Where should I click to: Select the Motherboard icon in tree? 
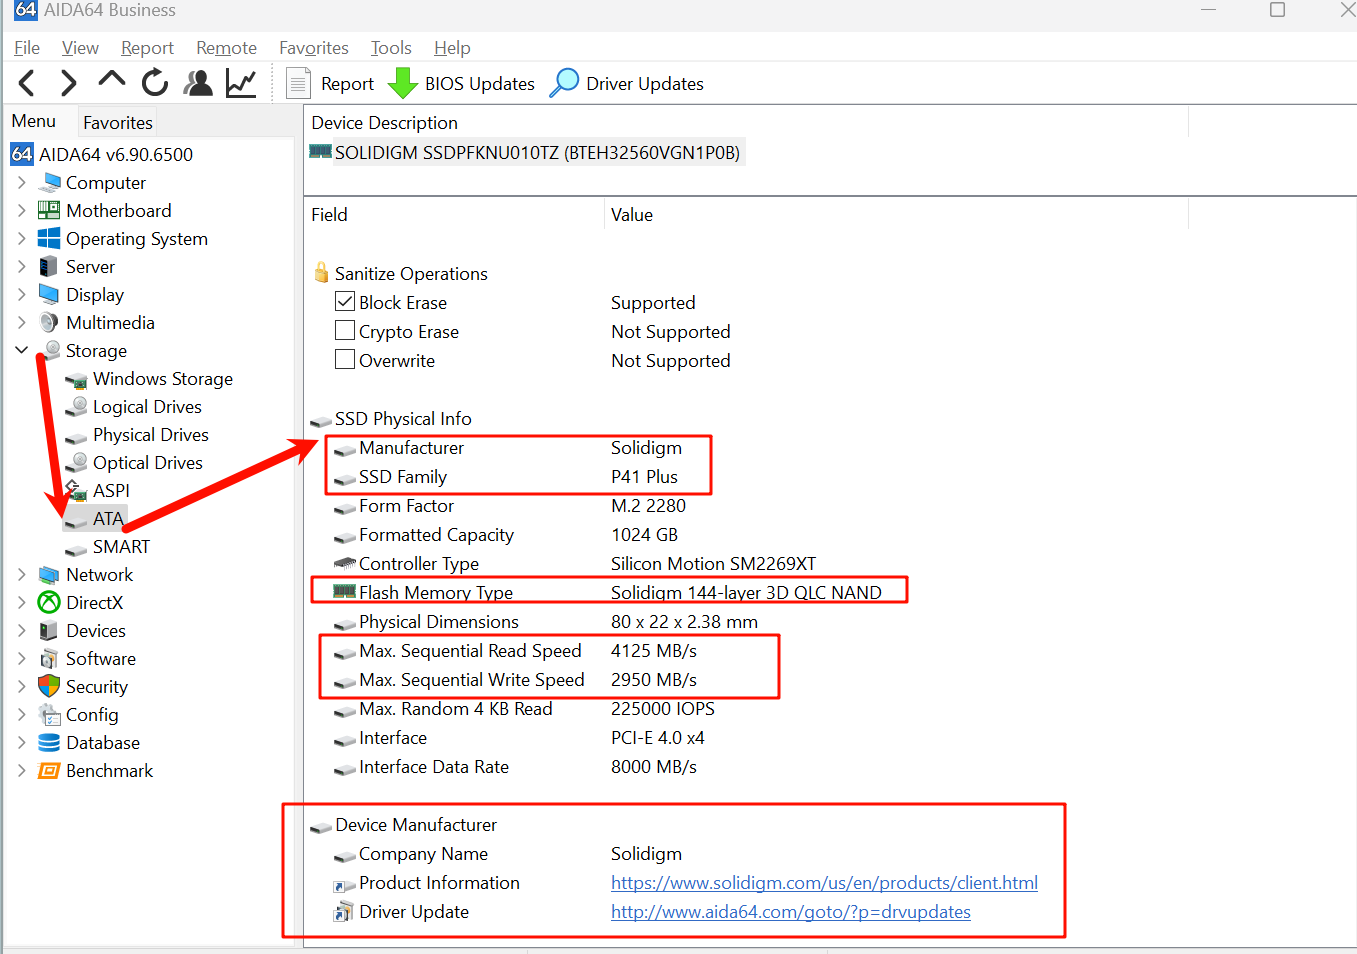coord(49,211)
